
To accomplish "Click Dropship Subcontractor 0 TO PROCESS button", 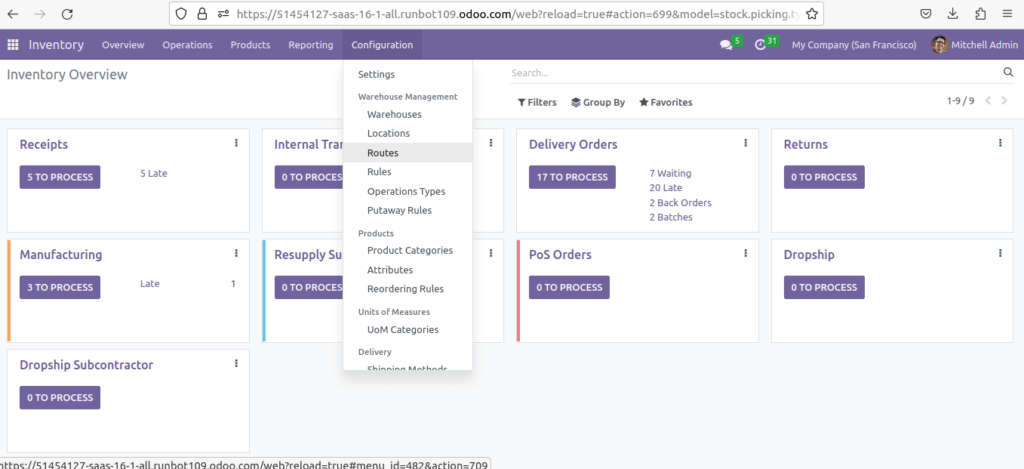I will point(60,398).
